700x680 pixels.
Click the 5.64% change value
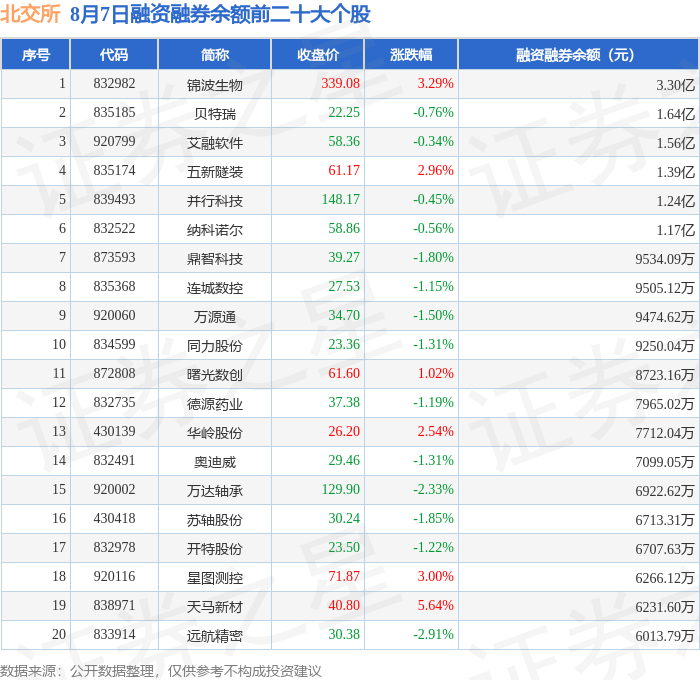[x=435, y=606]
